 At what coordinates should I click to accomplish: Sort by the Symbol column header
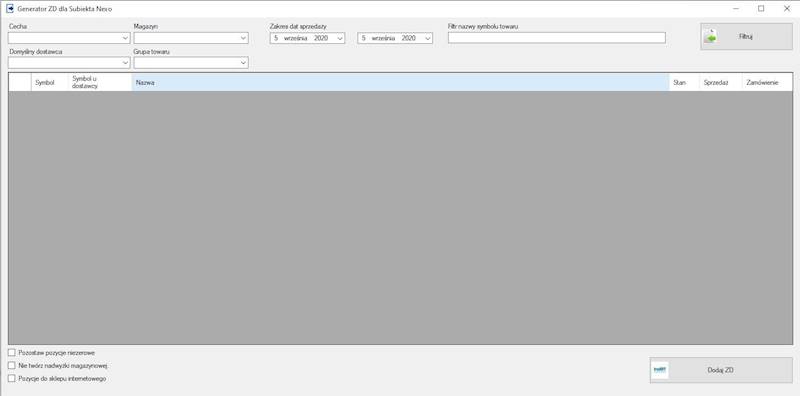pyautogui.click(x=49, y=82)
